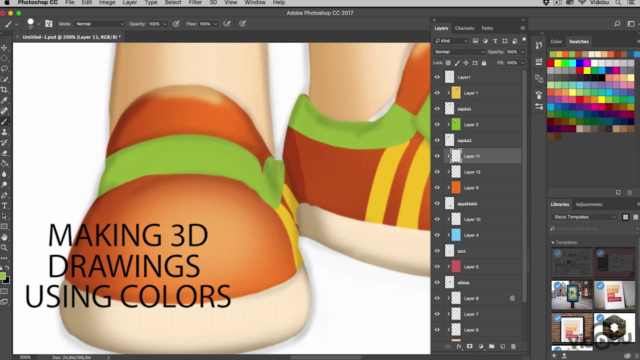Open the brush Opacity dropdown arrow
Screen dimensions: 640x360
click(x=165, y=24)
